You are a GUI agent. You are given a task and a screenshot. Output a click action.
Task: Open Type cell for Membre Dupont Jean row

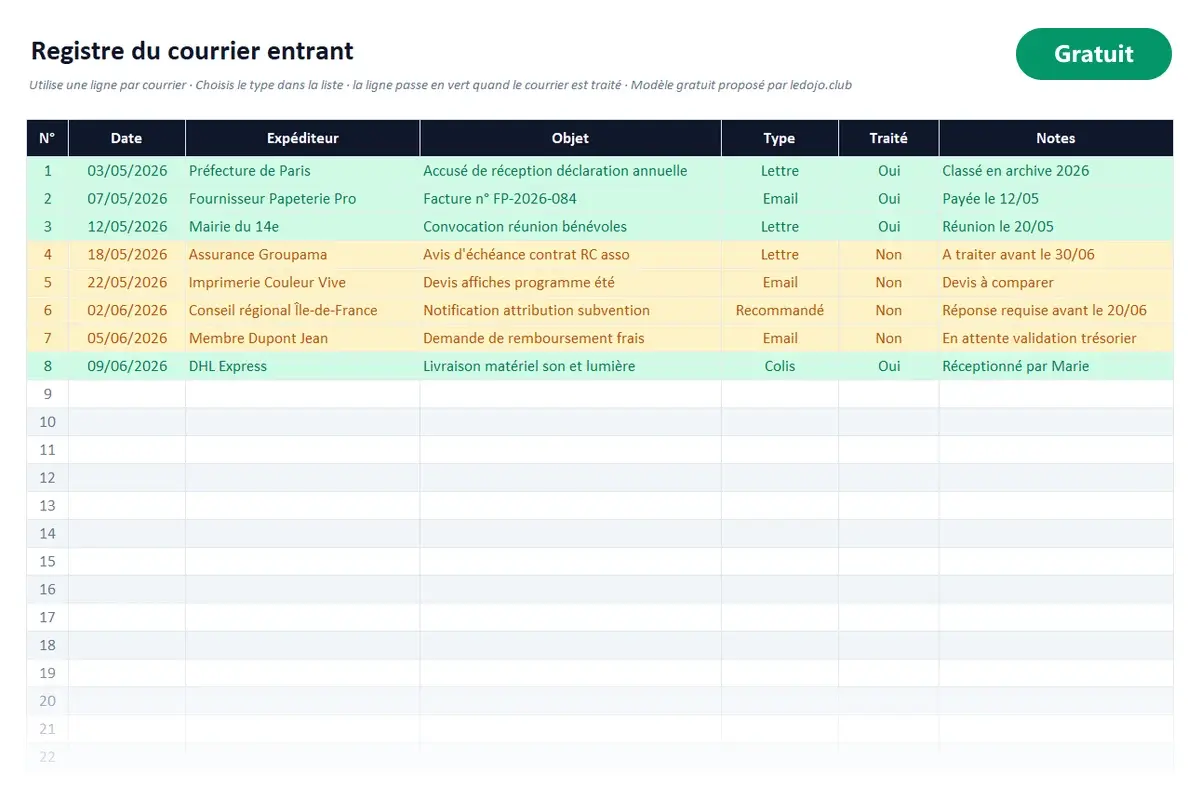click(x=779, y=339)
